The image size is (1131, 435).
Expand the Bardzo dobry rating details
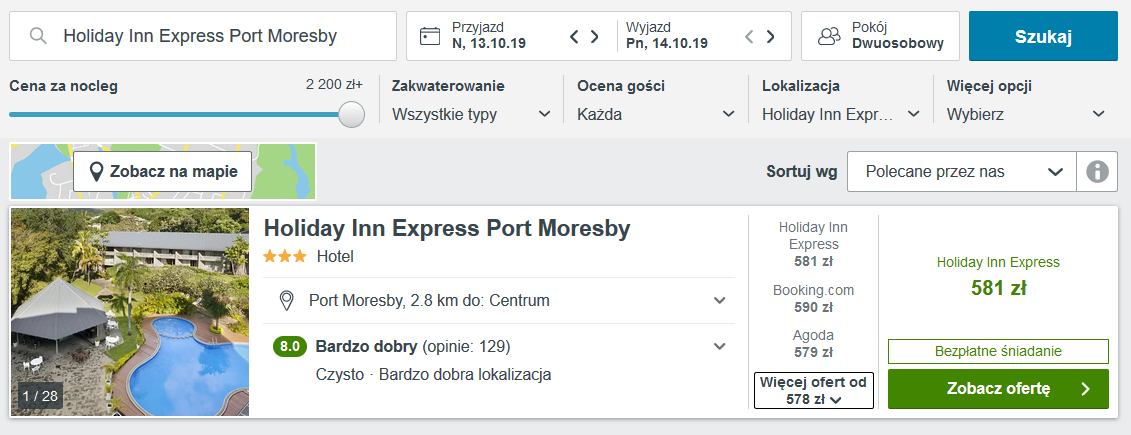(719, 347)
